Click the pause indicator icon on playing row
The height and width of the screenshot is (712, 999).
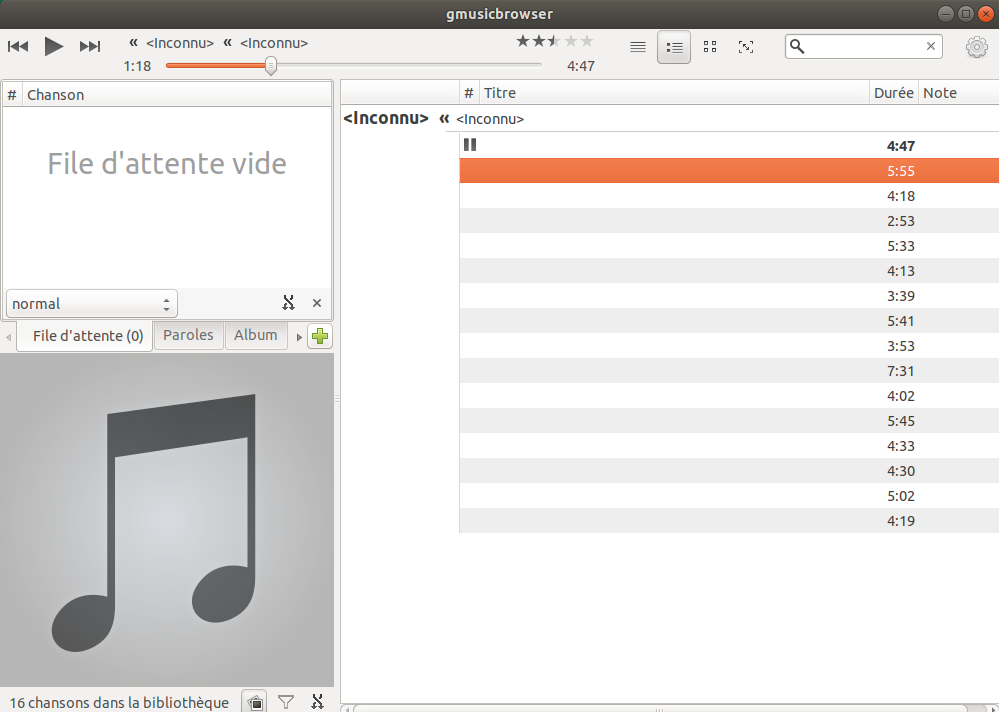point(470,145)
